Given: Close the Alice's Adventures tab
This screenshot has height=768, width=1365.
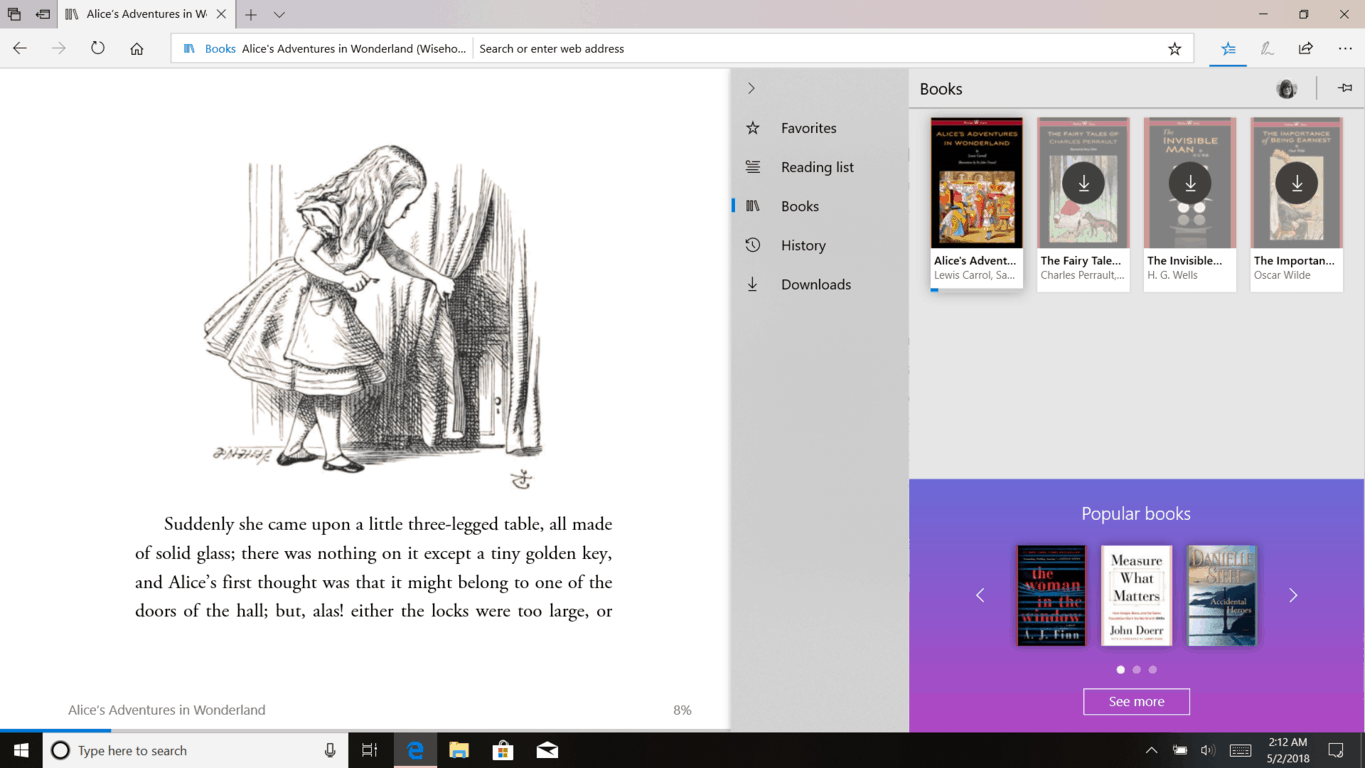Looking at the screenshot, I should click(x=221, y=14).
